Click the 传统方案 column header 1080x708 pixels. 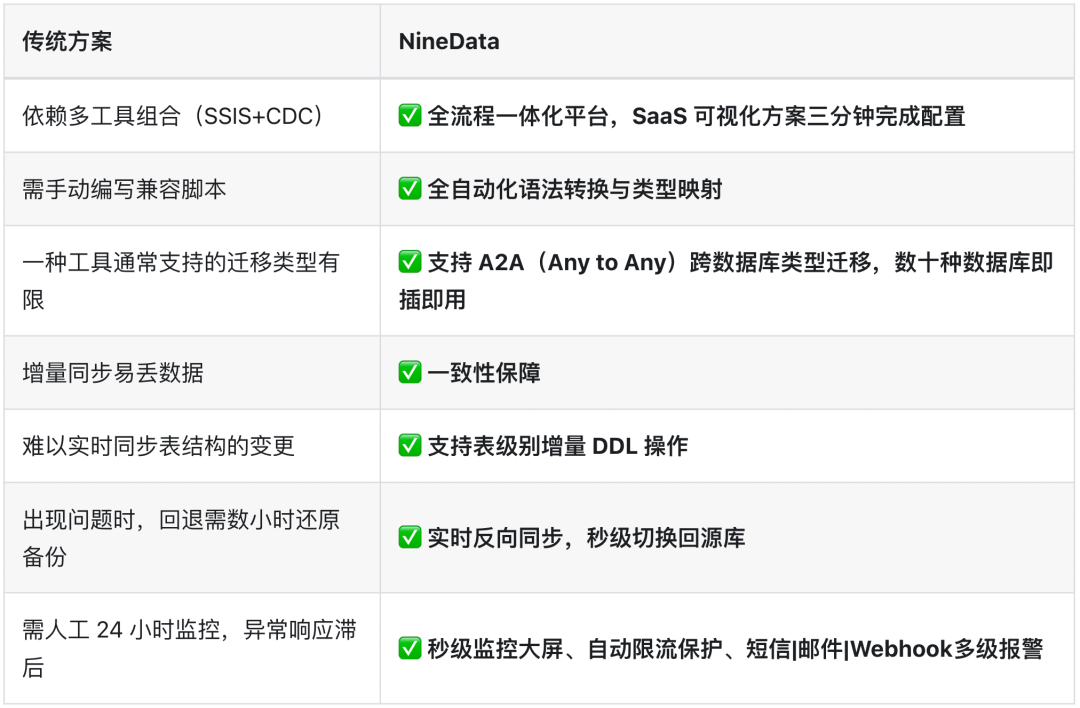pyautogui.click(x=68, y=42)
